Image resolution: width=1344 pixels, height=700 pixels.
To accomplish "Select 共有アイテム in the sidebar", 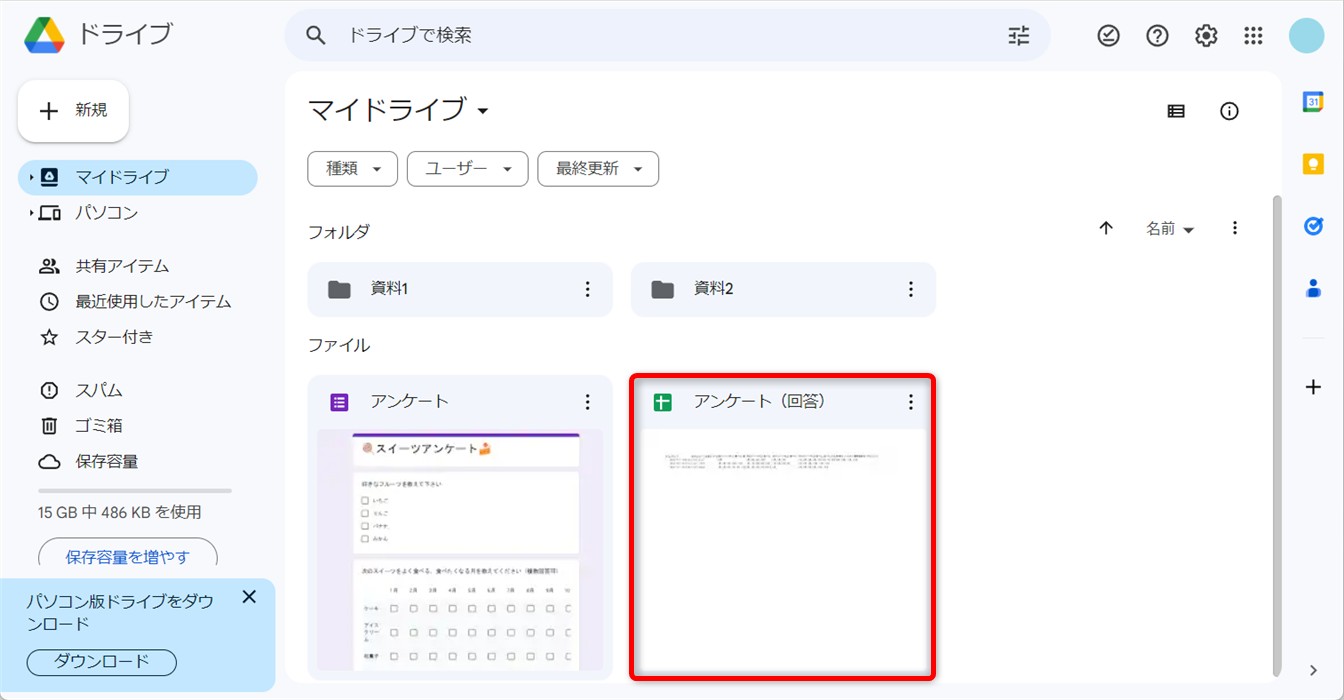I will [x=122, y=266].
